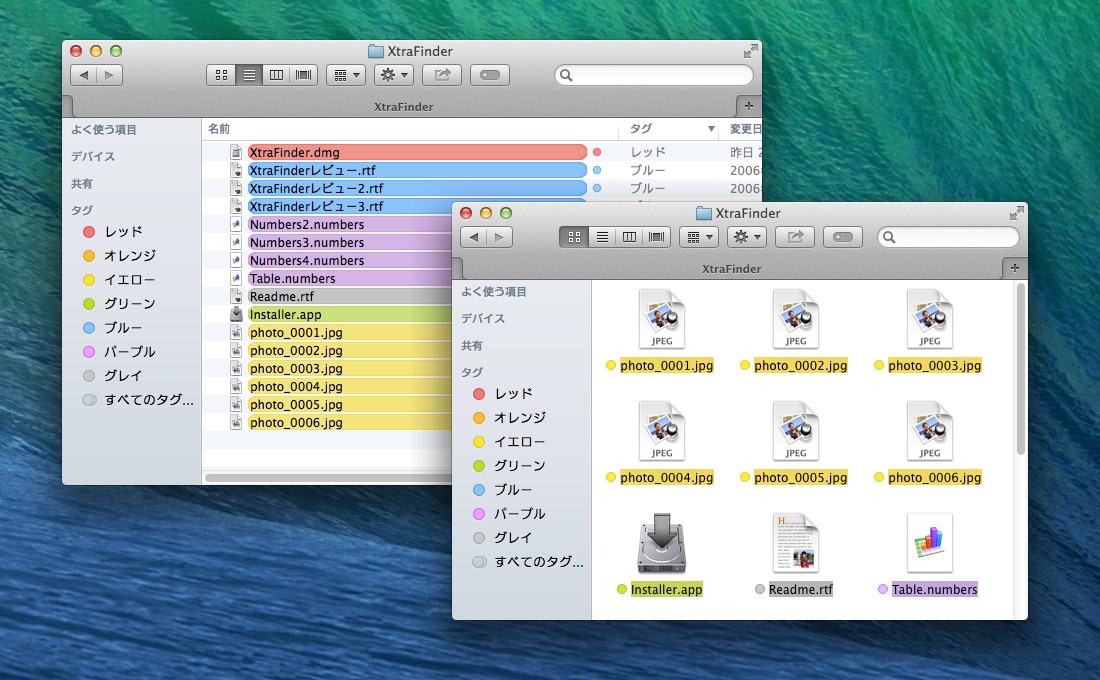Select ブルー tag in rear window sidebar

[112, 328]
